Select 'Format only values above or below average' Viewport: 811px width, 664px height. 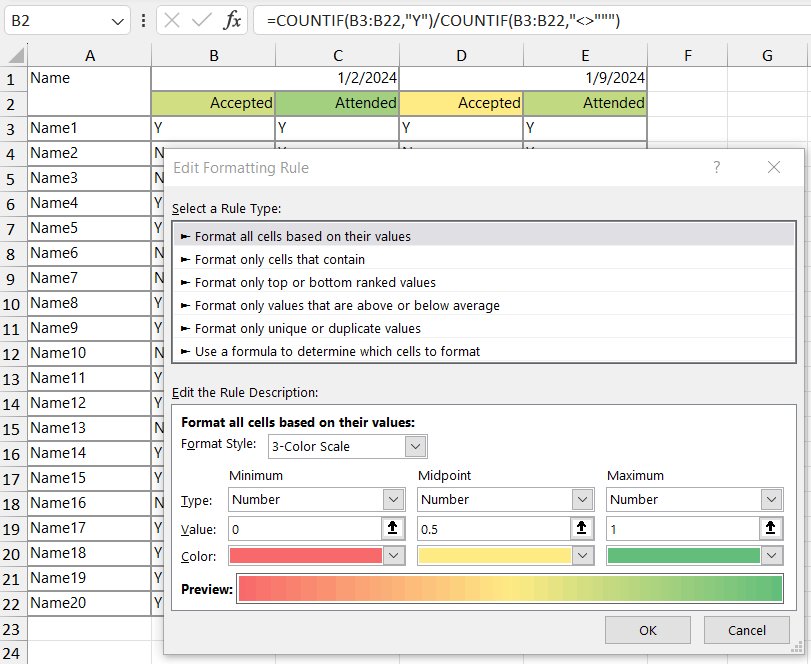click(x=484, y=306)
